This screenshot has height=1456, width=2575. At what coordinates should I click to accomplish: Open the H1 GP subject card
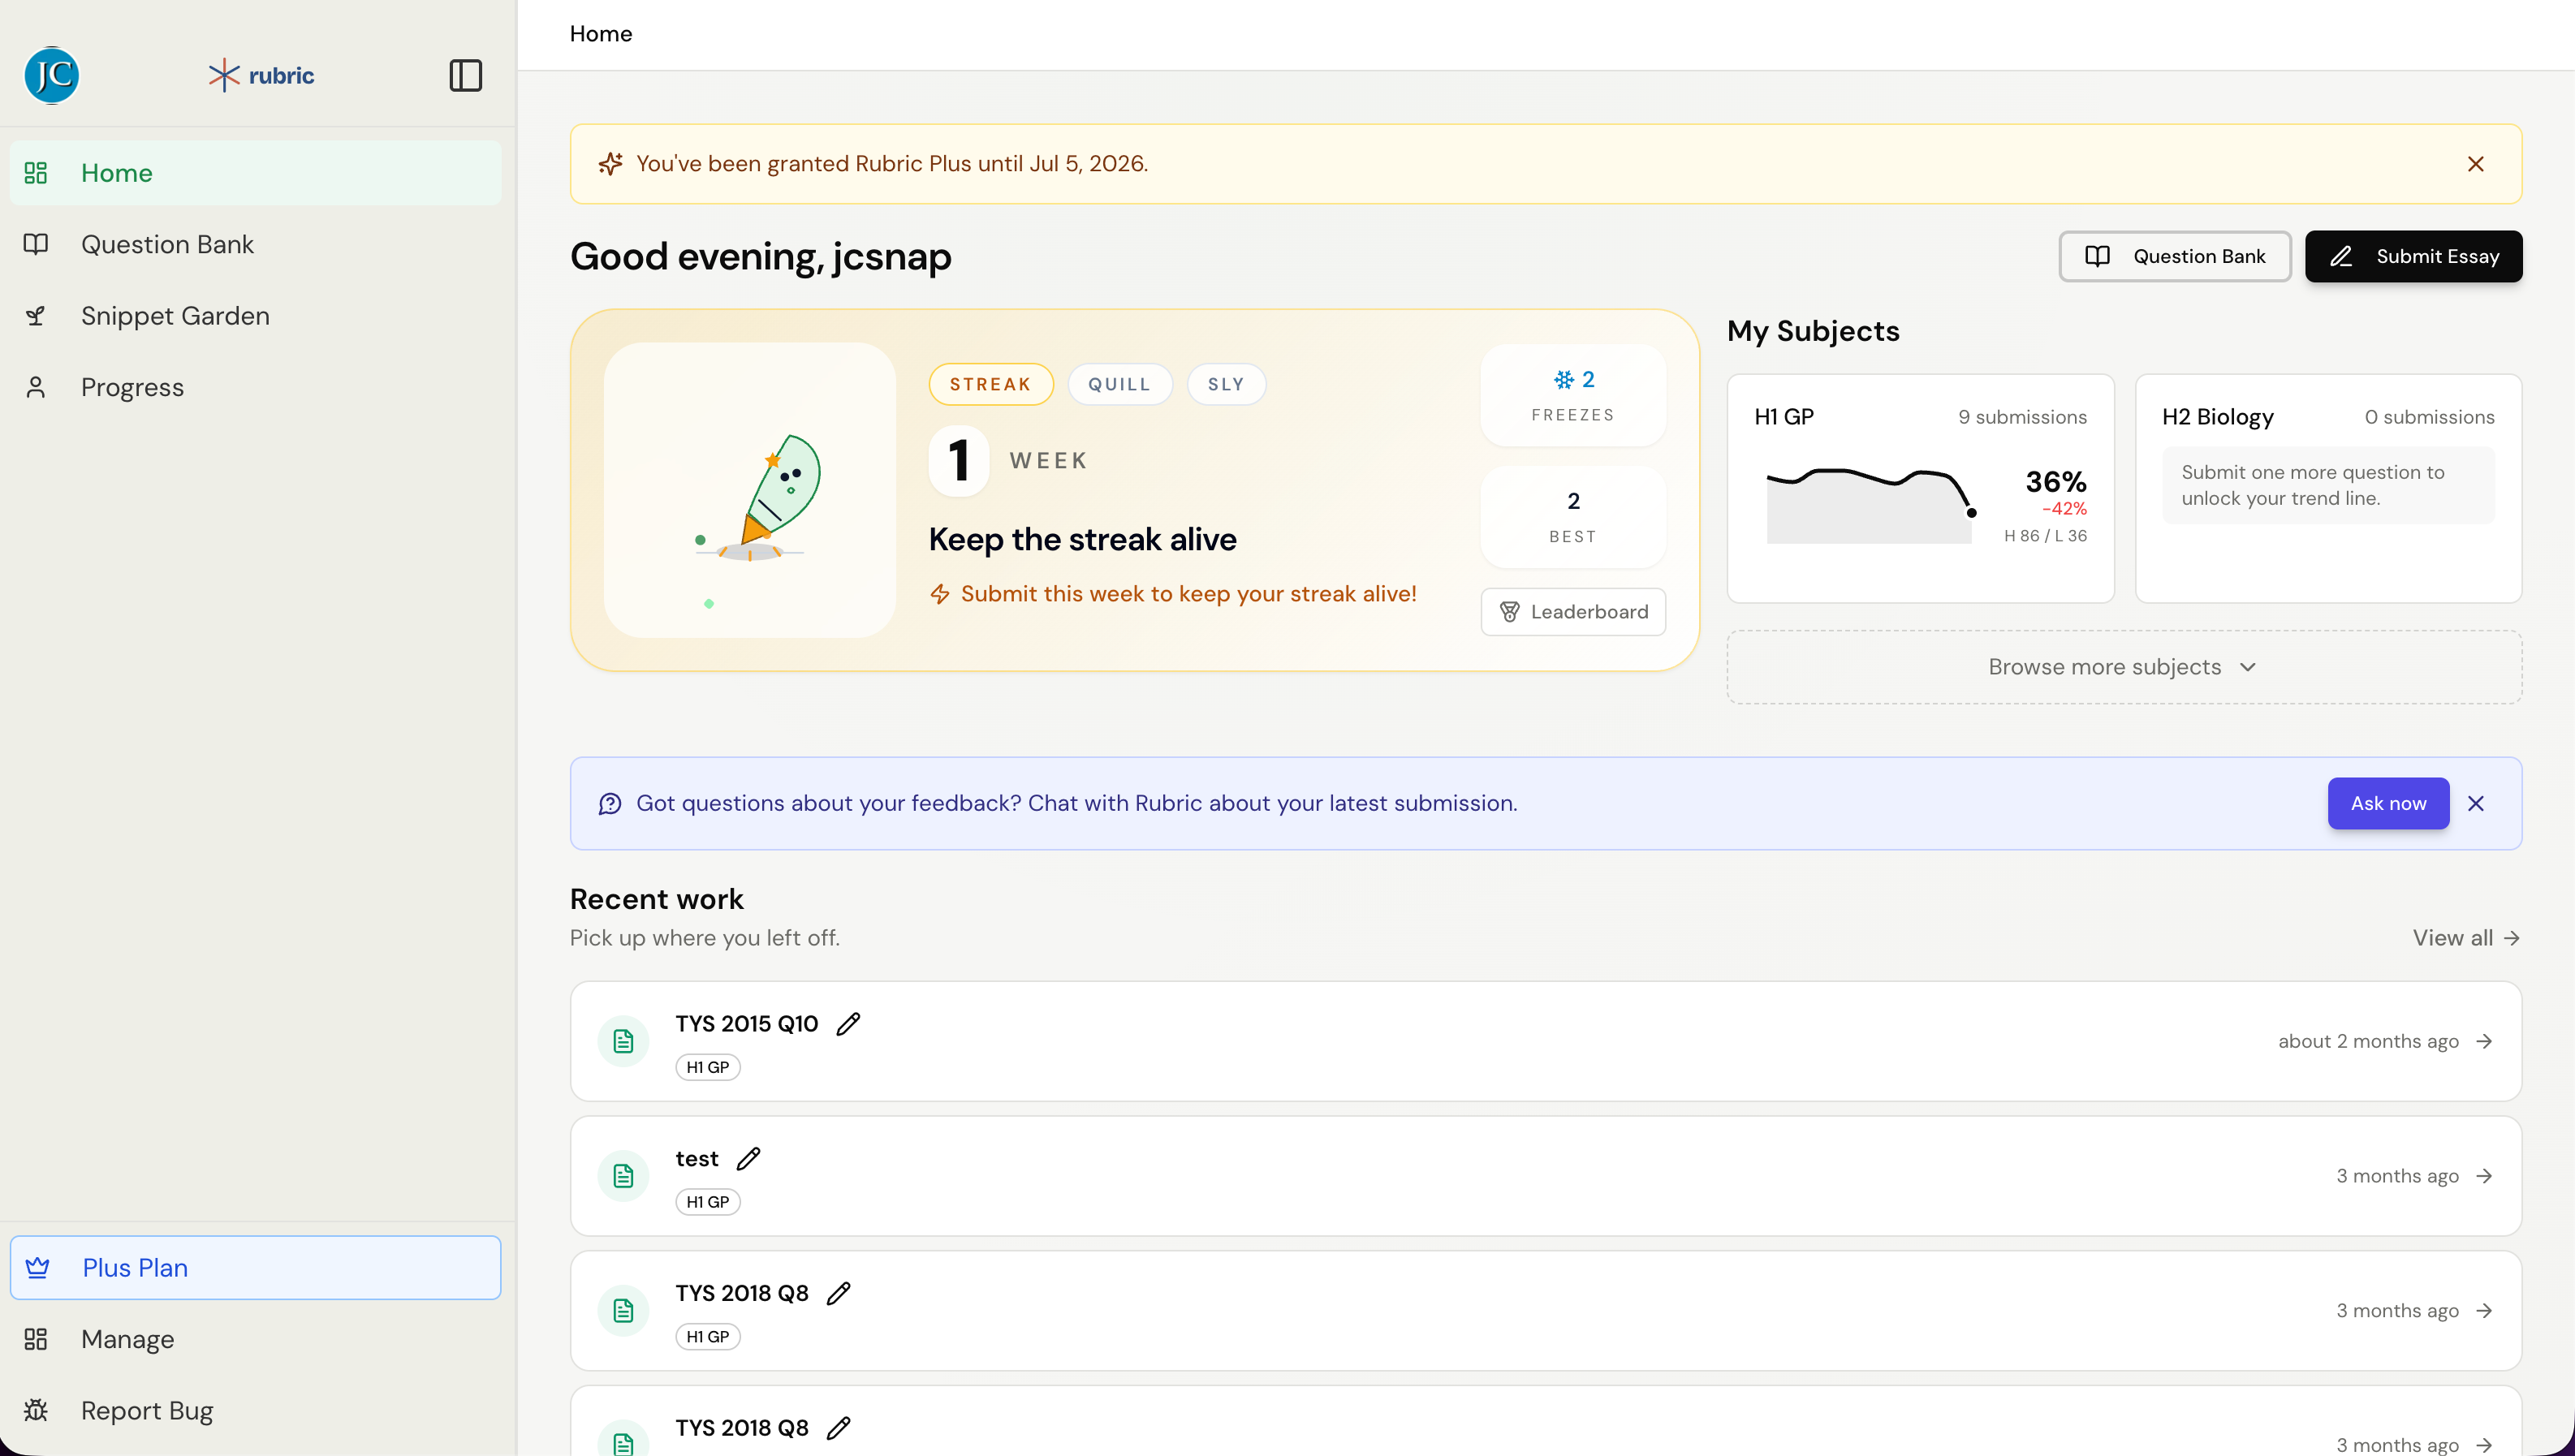coord(1920,488)
